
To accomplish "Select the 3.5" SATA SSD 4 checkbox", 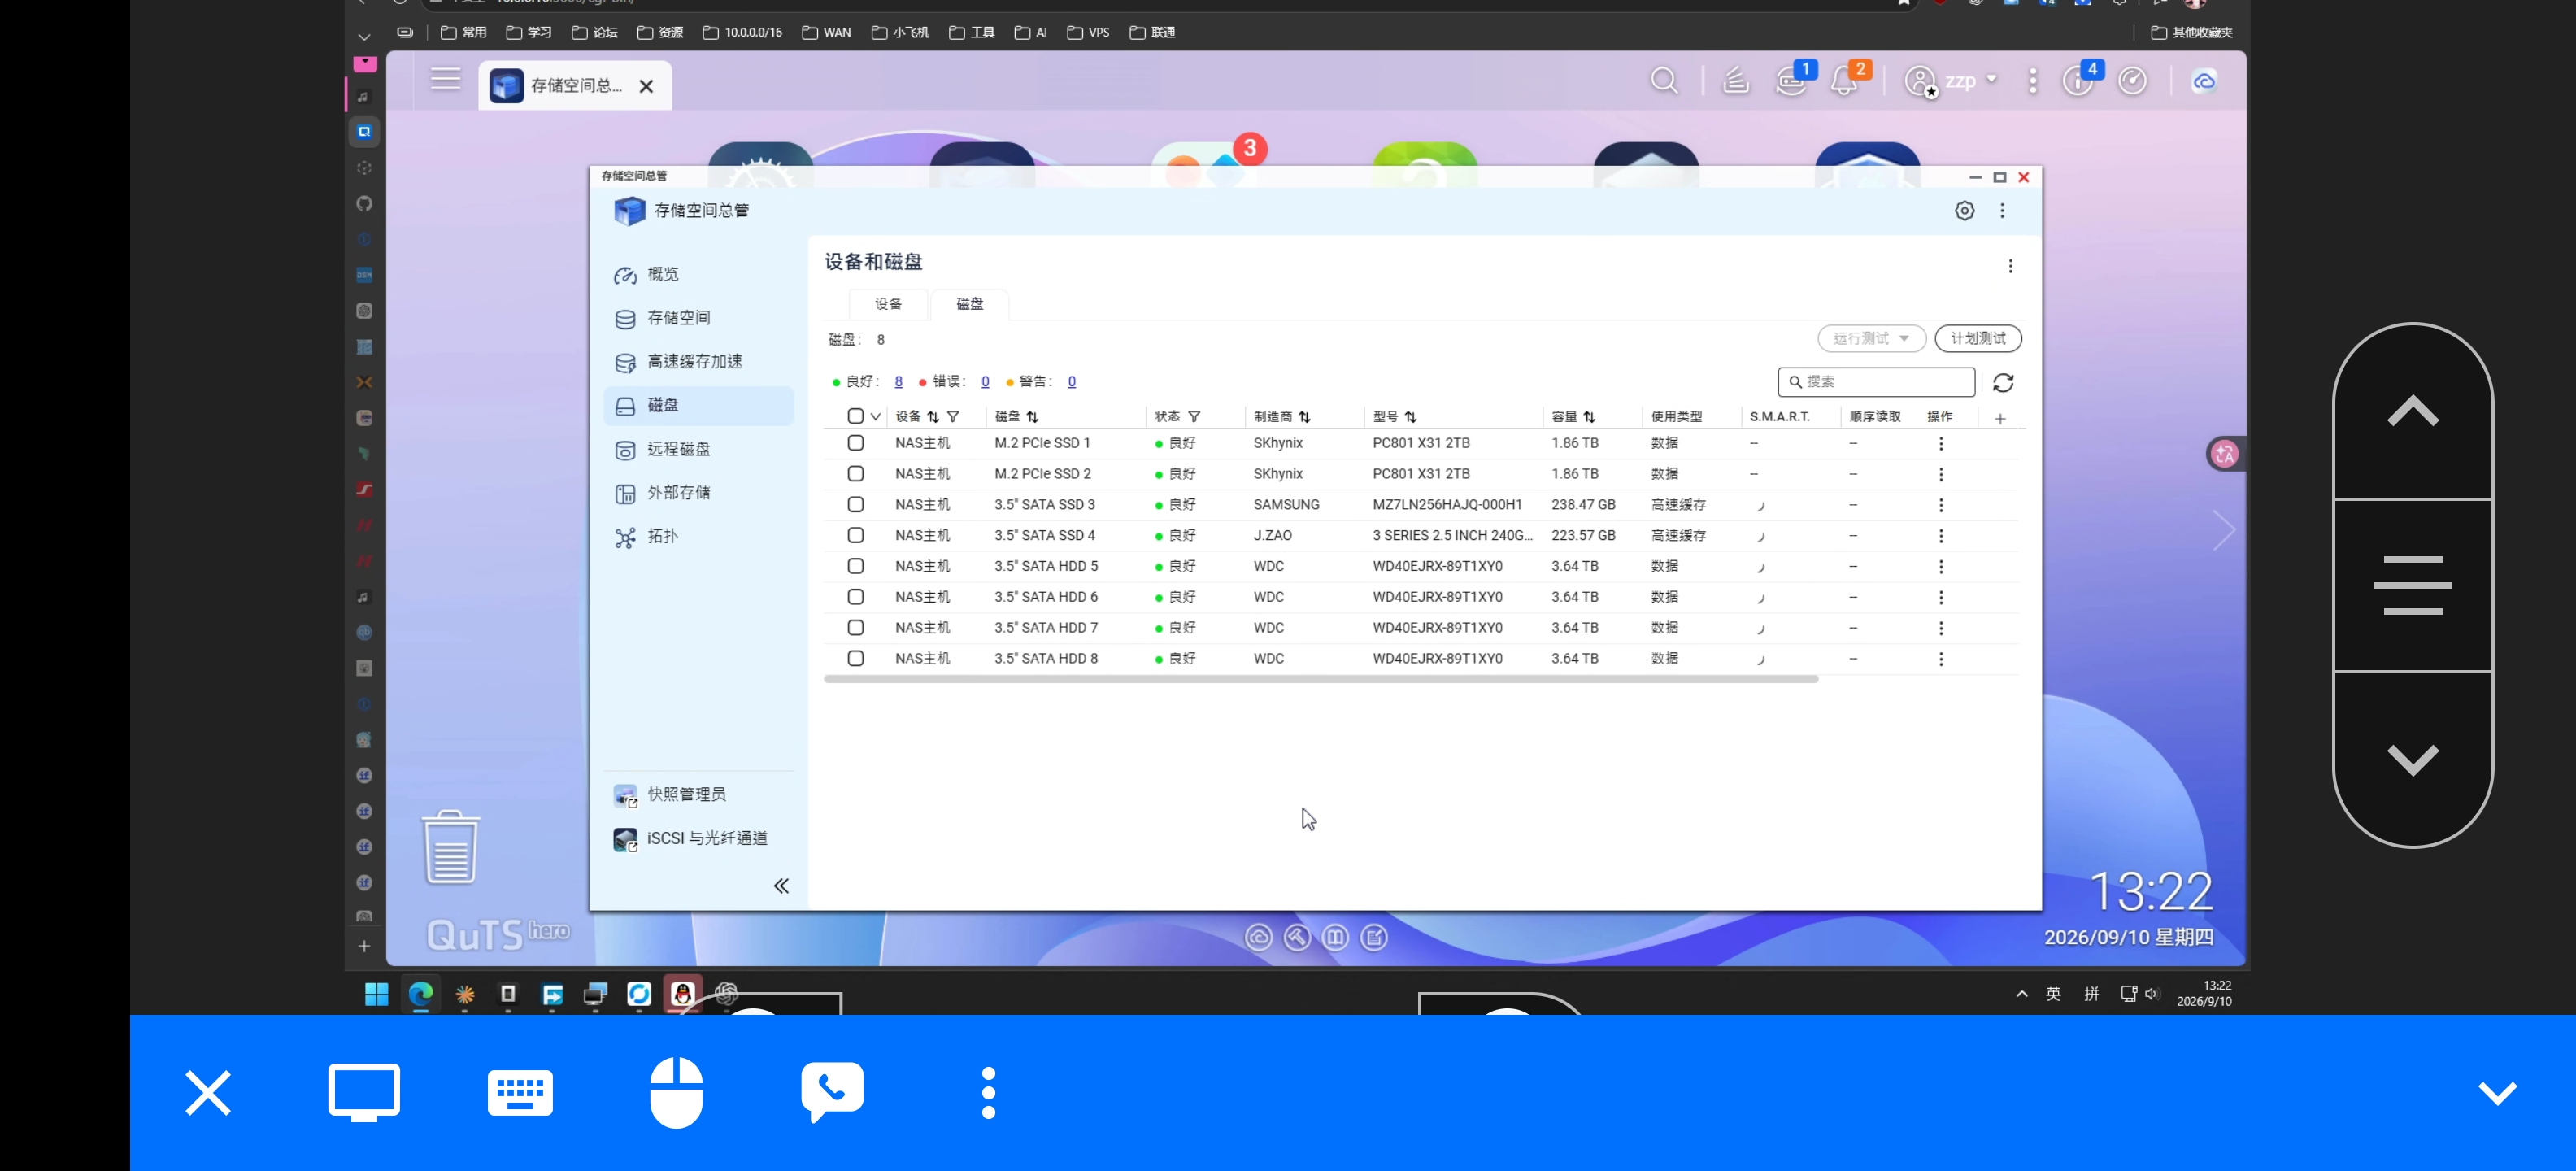I will pyautogui.click(x=855, y=535).
